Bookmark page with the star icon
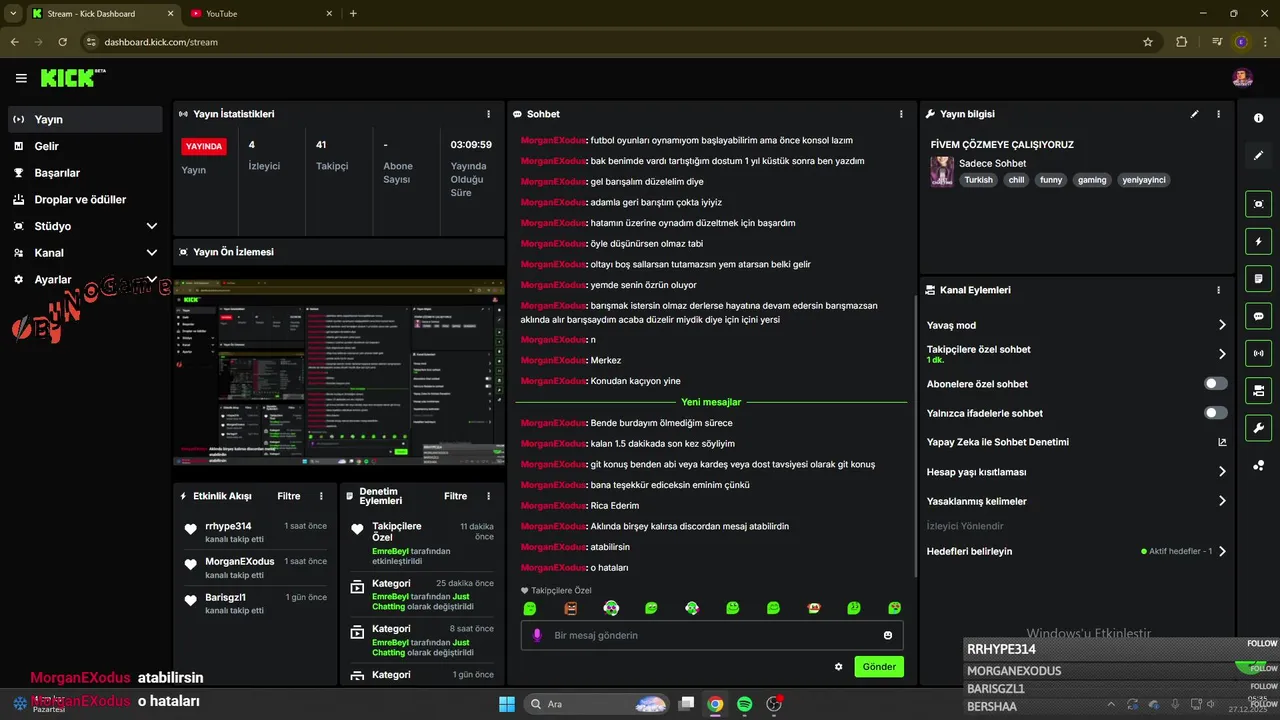The width and height of the screenshot is (1280, 720). pos(1148,42)
